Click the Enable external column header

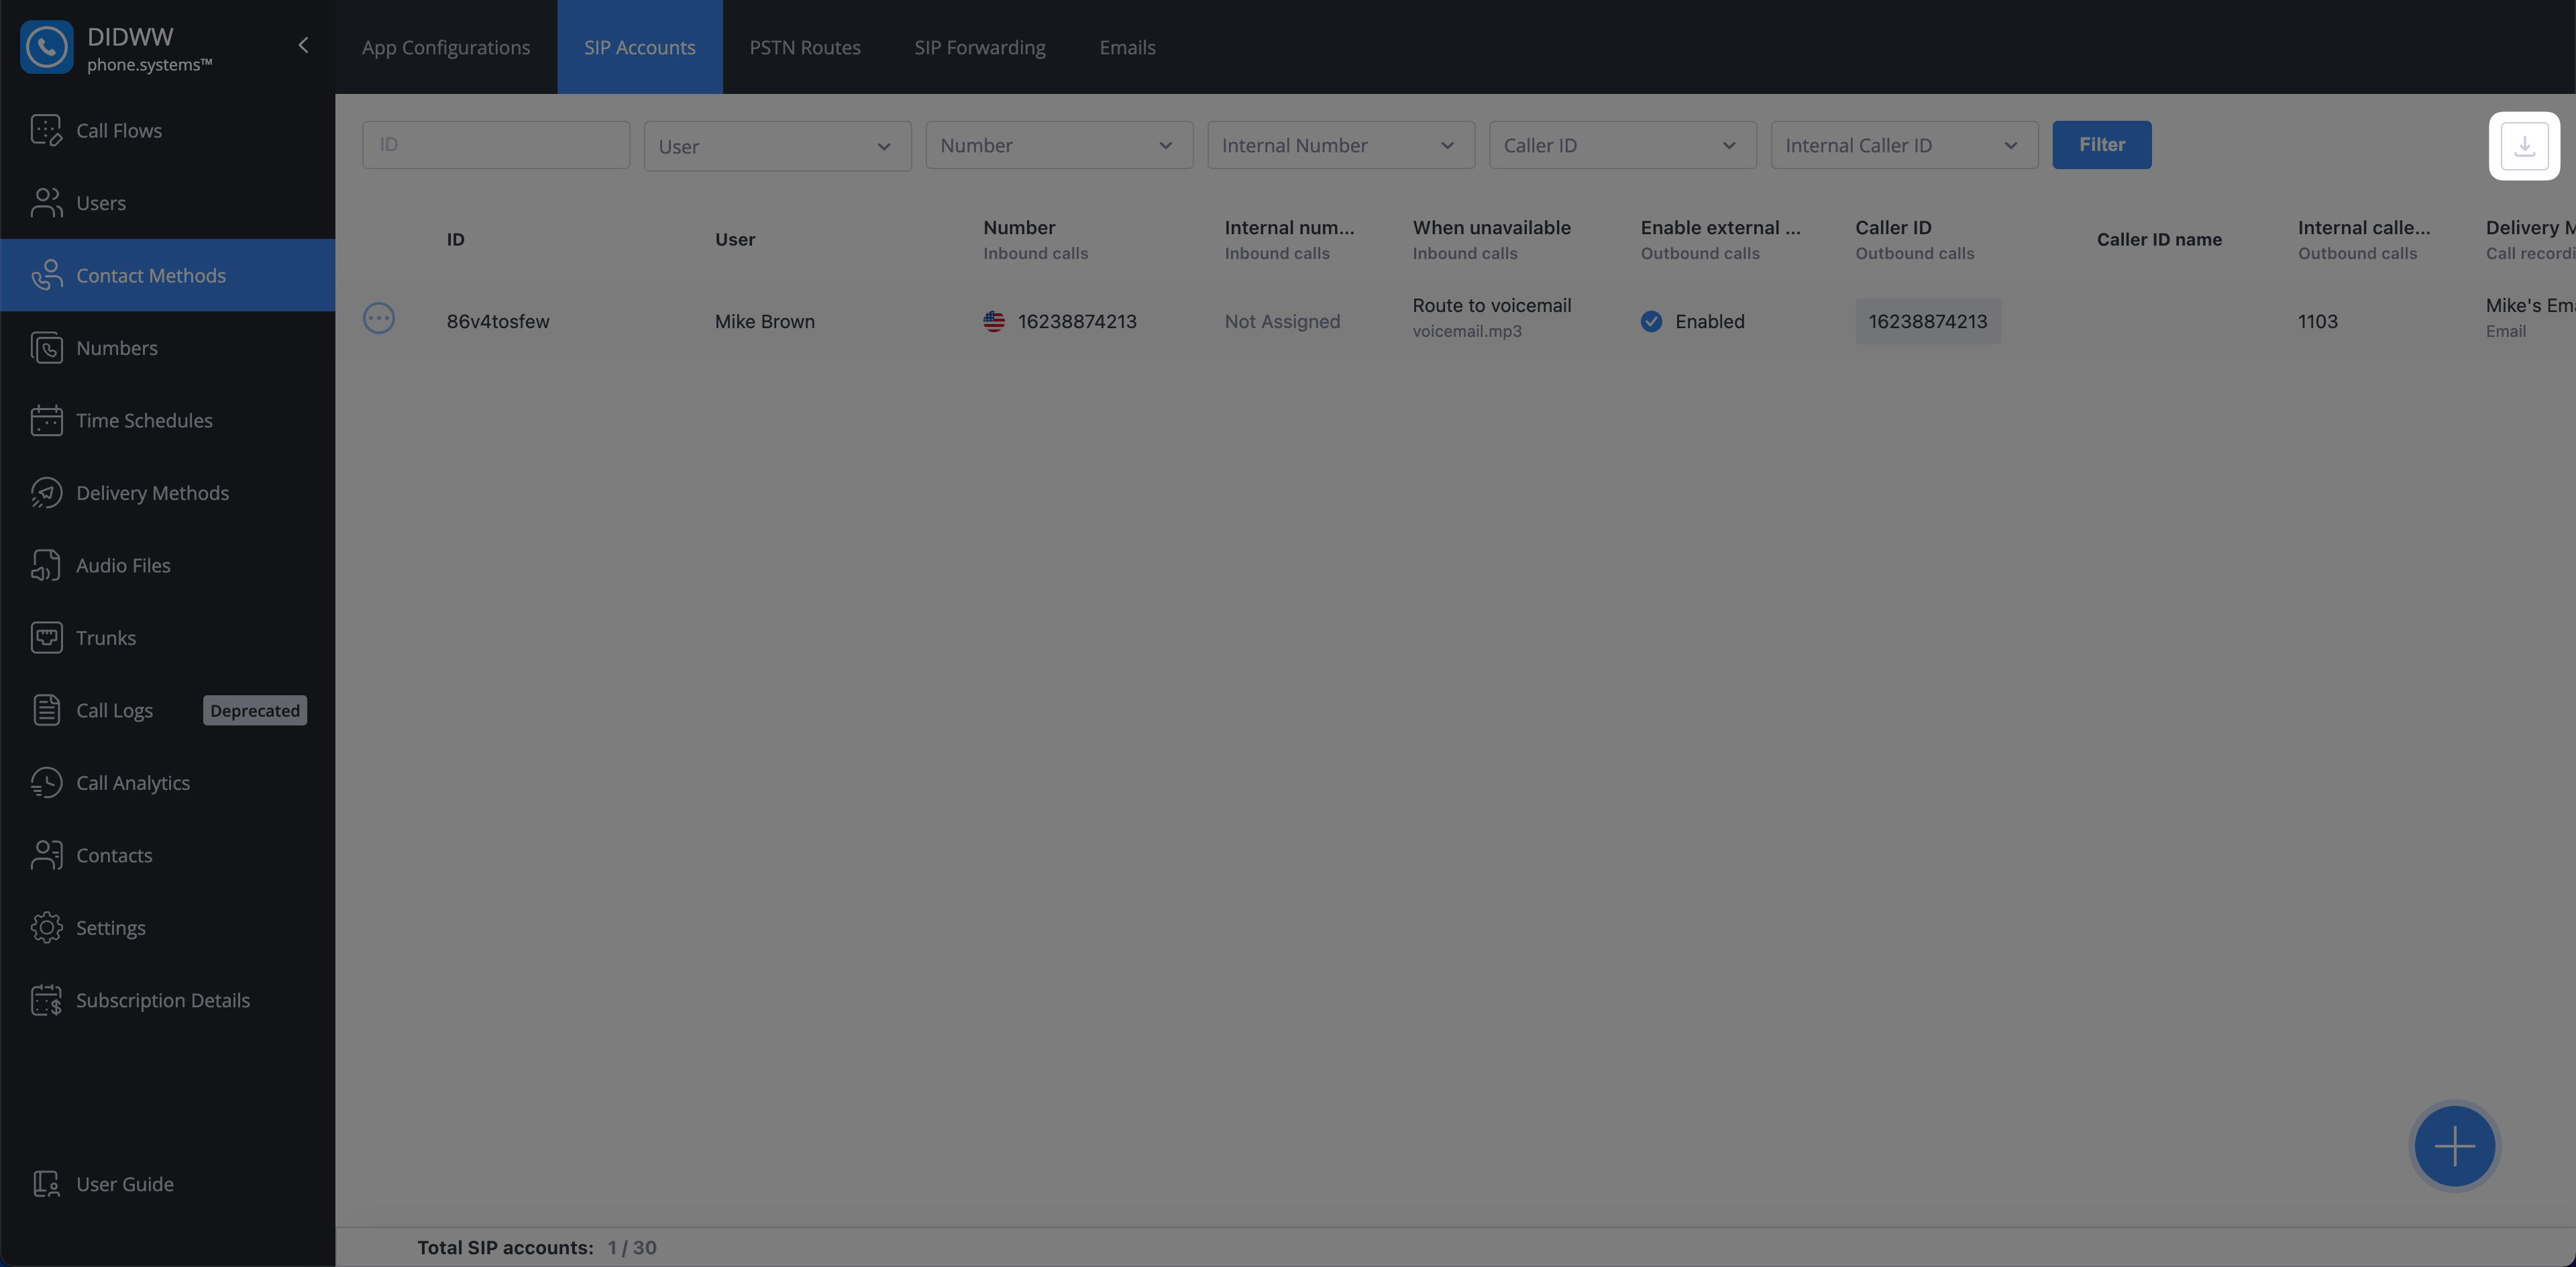point(1720,227)
